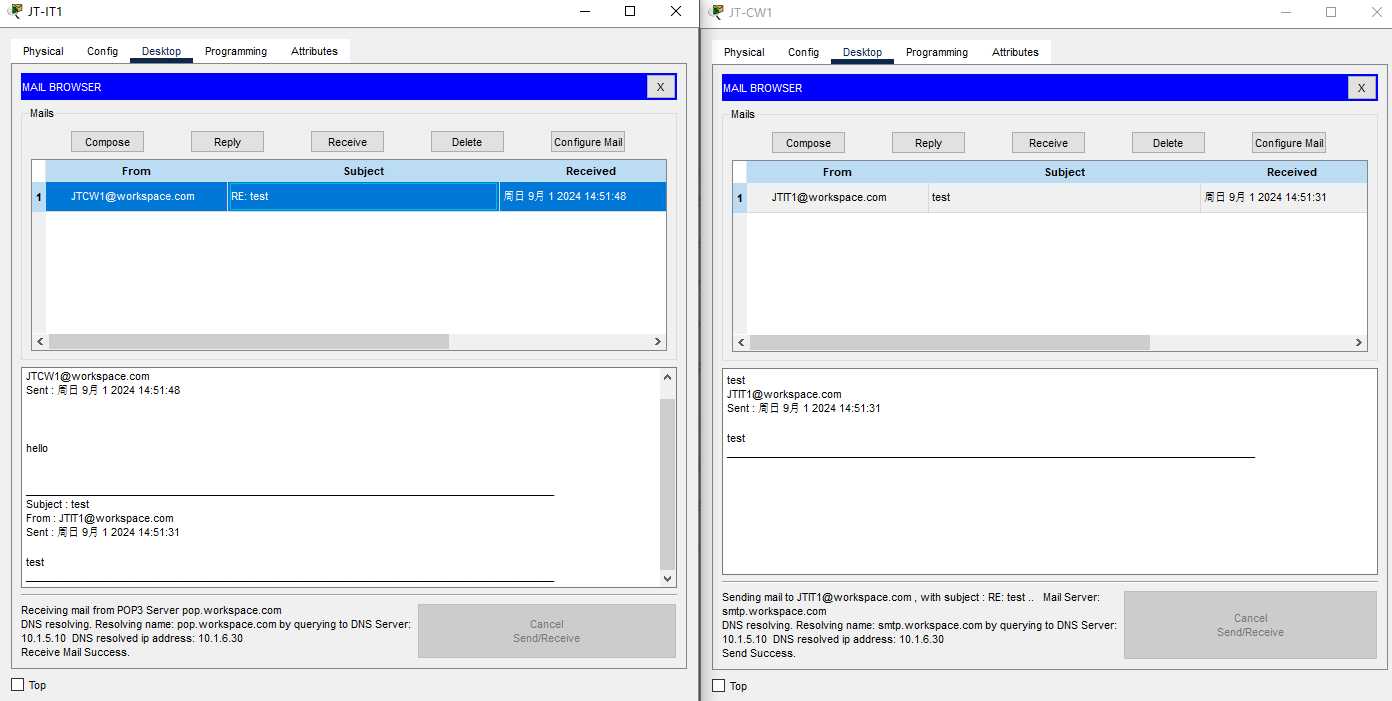
Task: Delete mail in the JT-CW1 window
Action: tap(1167, 143)
